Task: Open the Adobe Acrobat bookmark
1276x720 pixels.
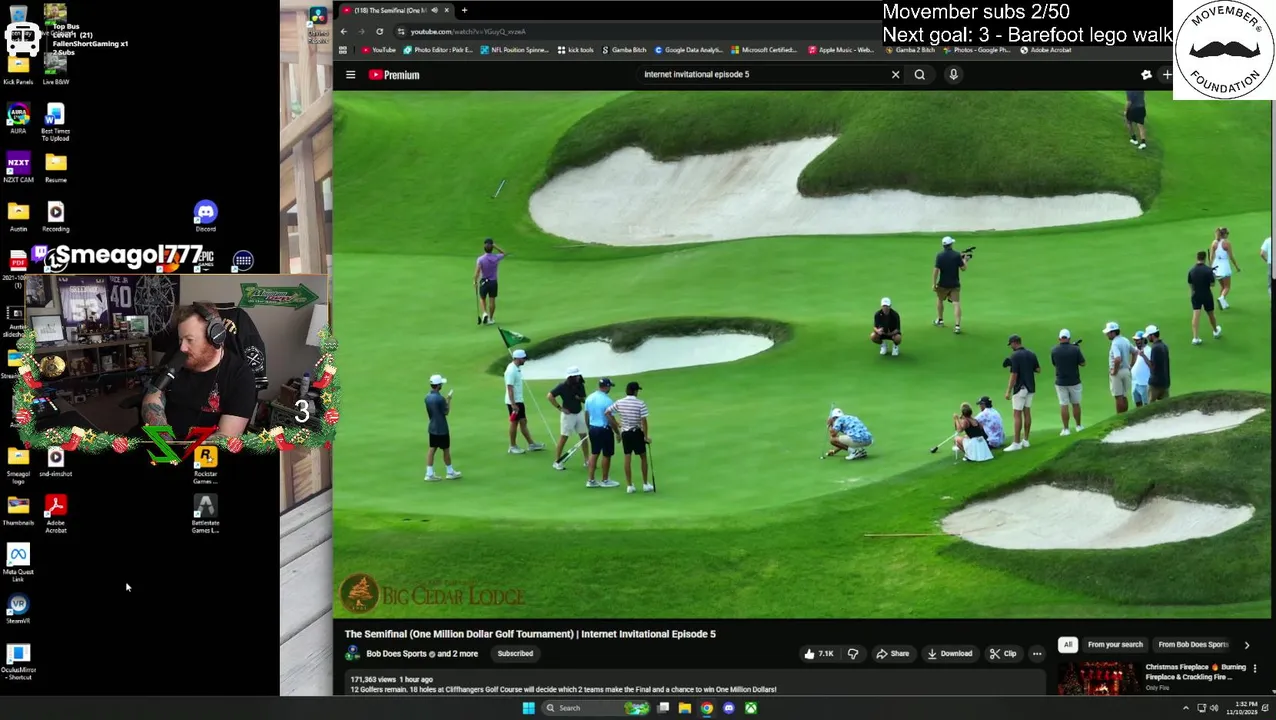Action: 1046,50
